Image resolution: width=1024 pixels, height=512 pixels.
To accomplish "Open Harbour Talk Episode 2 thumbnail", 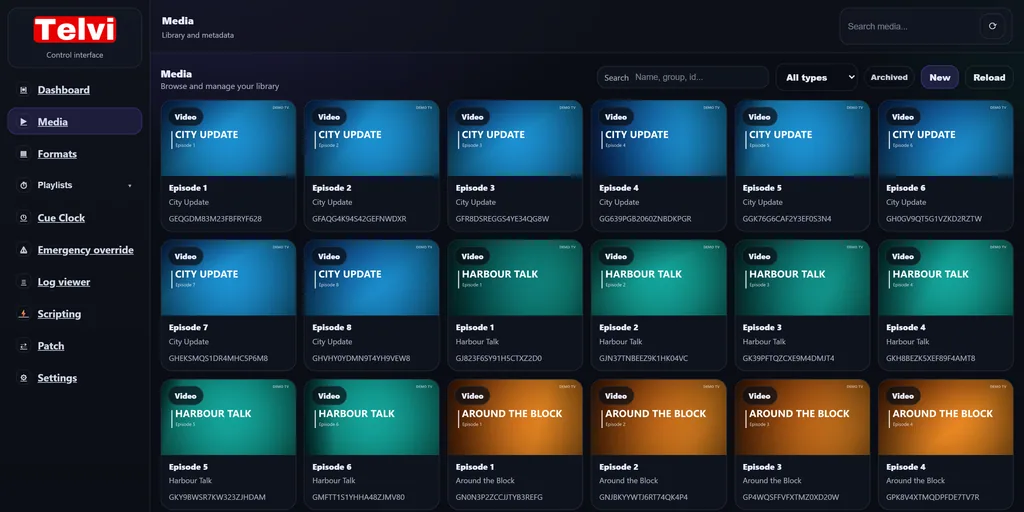I will pos(658,278).
